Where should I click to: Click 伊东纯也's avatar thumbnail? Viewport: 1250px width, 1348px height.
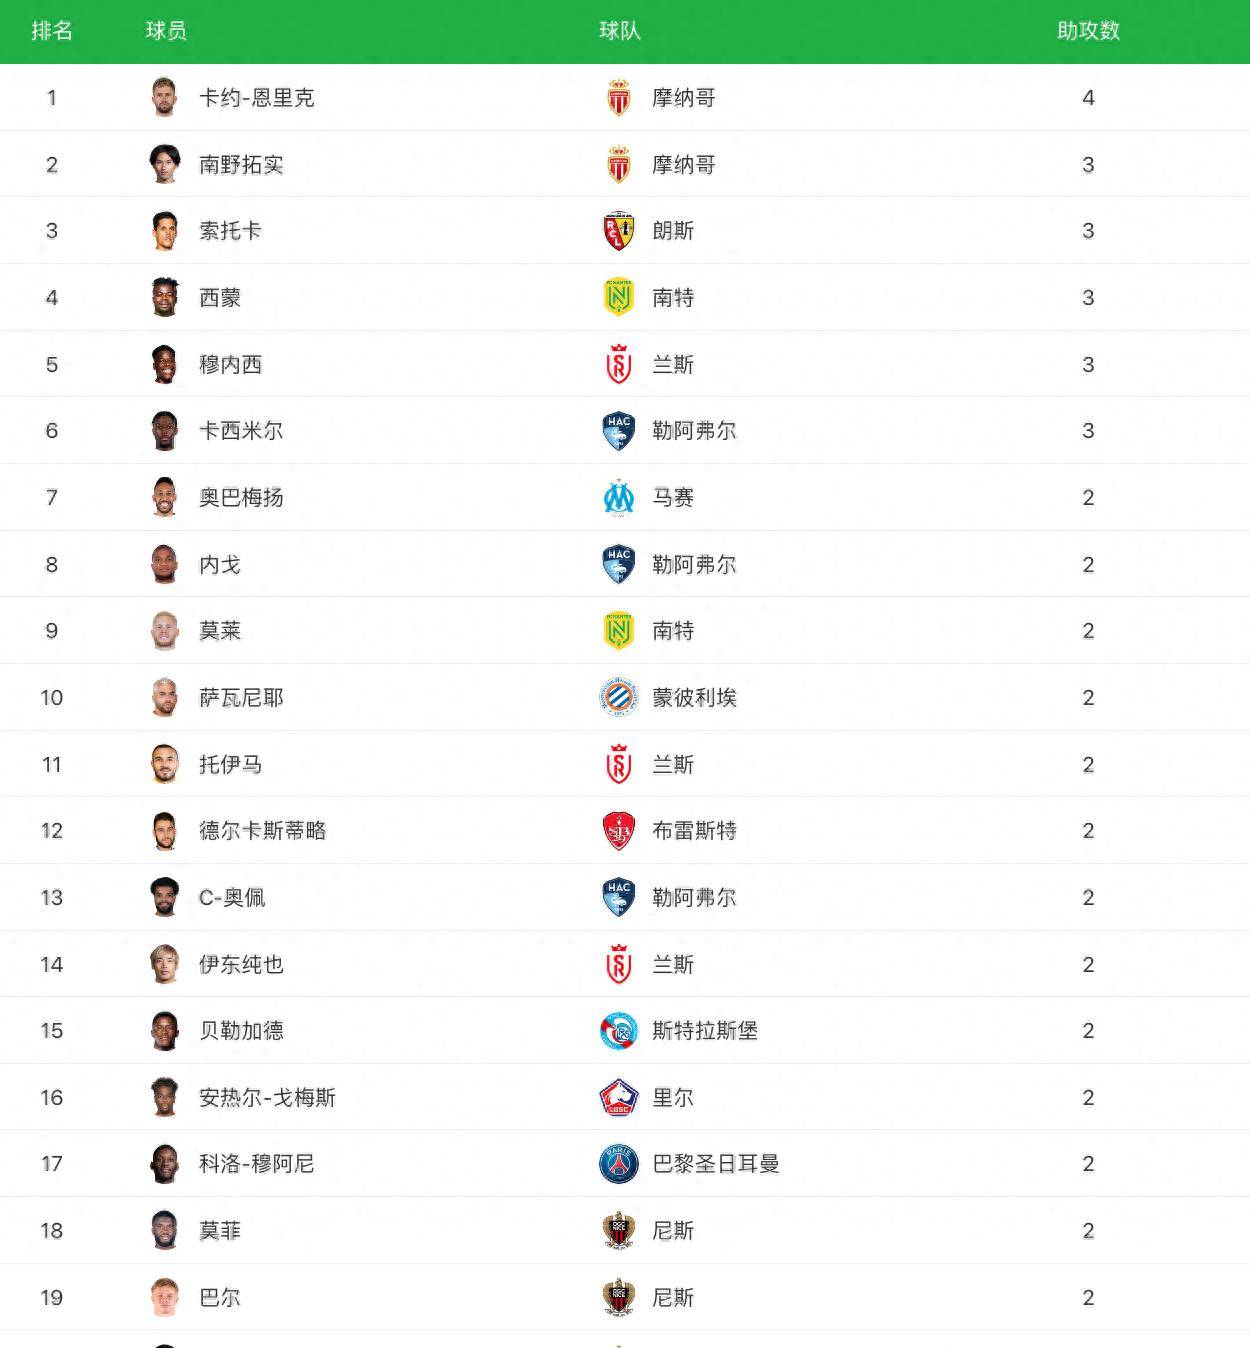(x=165, y=964)
